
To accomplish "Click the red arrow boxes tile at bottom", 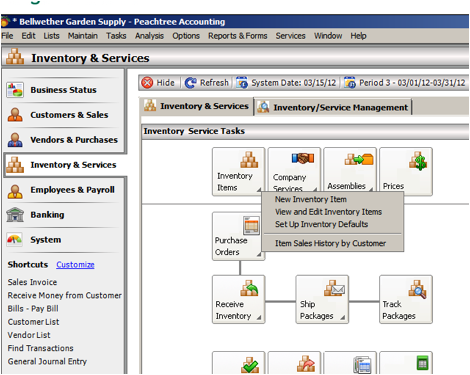I will tap(294, 363).
